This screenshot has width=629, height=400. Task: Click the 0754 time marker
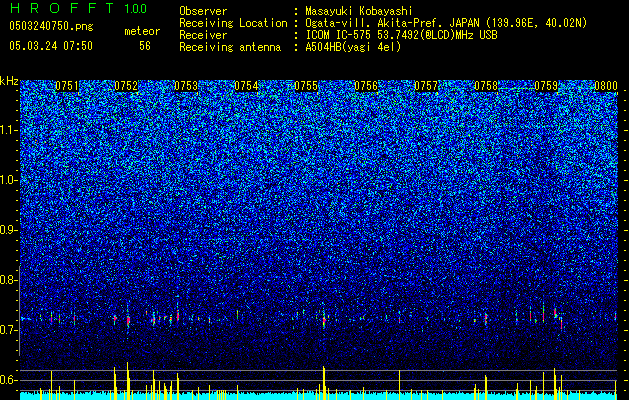pos(246,86)
